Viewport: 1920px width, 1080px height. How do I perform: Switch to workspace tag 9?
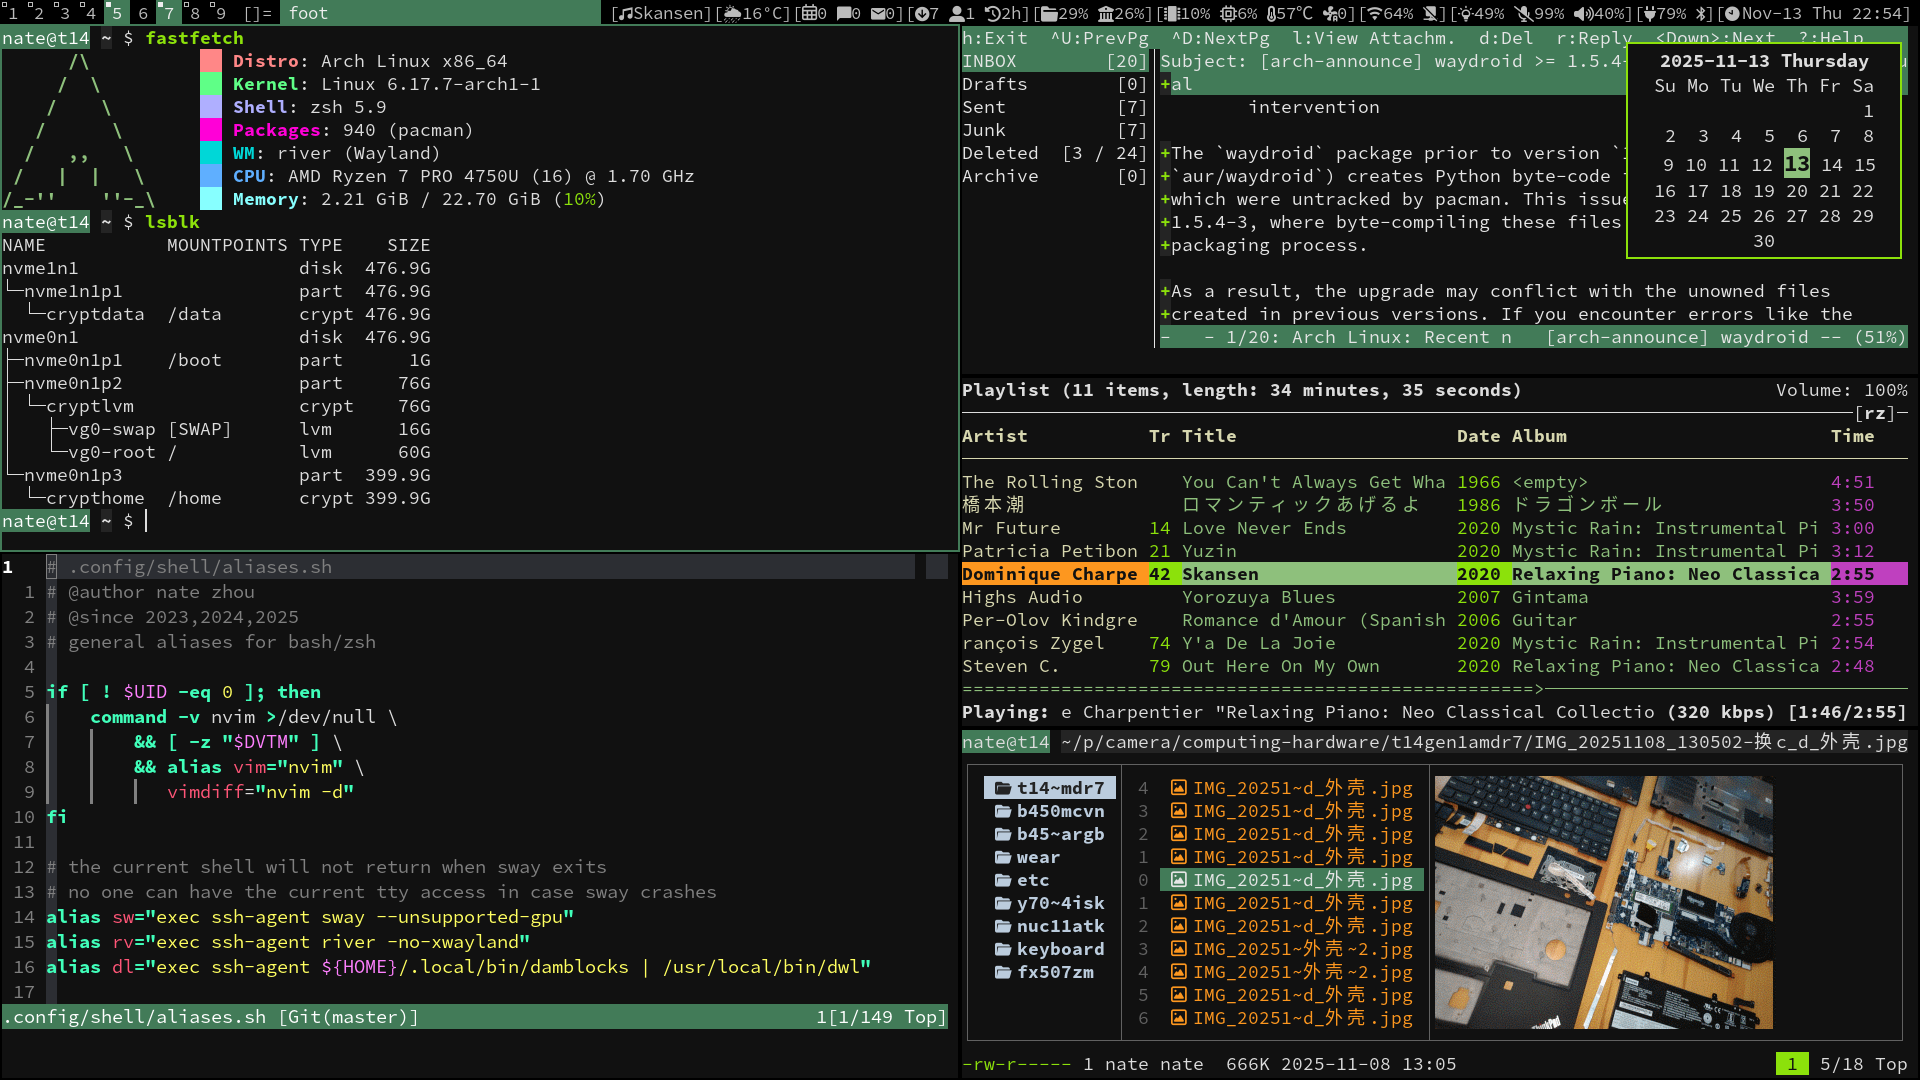point(221,13)
